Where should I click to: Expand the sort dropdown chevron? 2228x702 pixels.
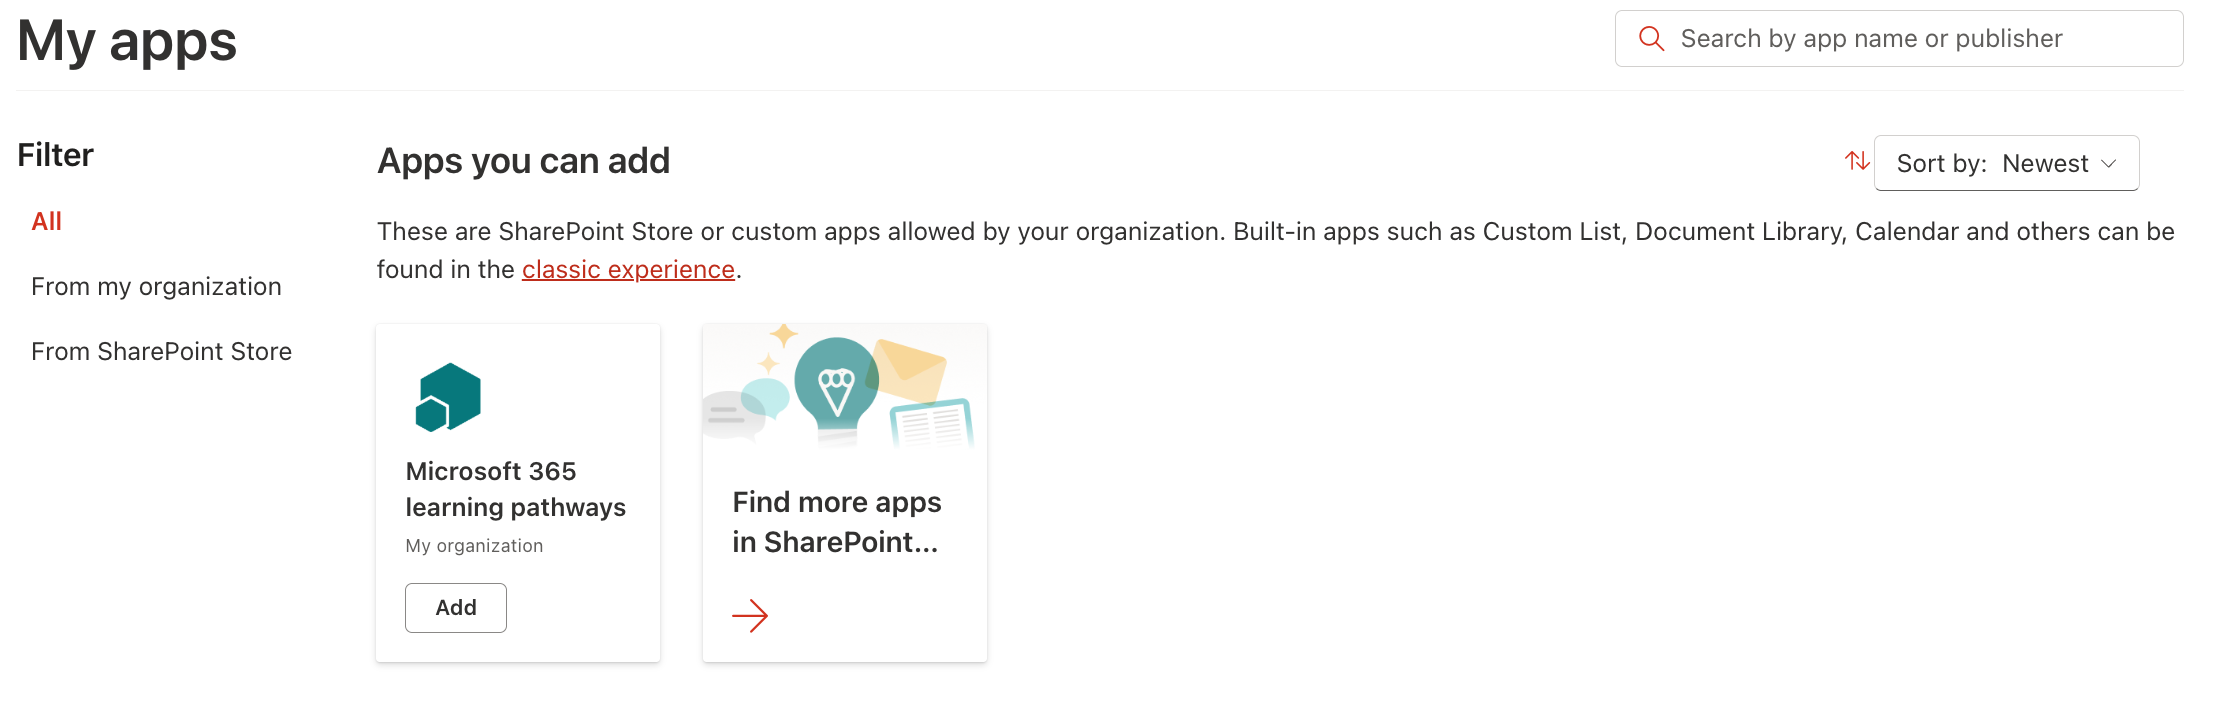point(2109,163)
